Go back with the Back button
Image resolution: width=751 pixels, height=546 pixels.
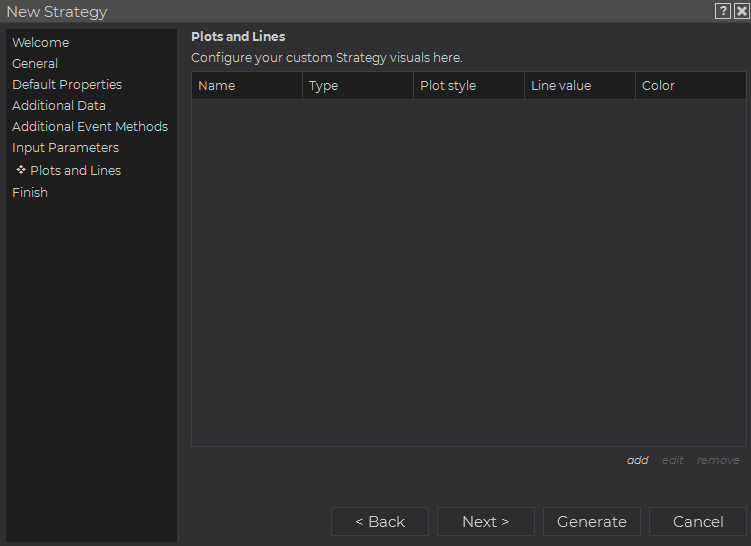click(x=380, y=522)
